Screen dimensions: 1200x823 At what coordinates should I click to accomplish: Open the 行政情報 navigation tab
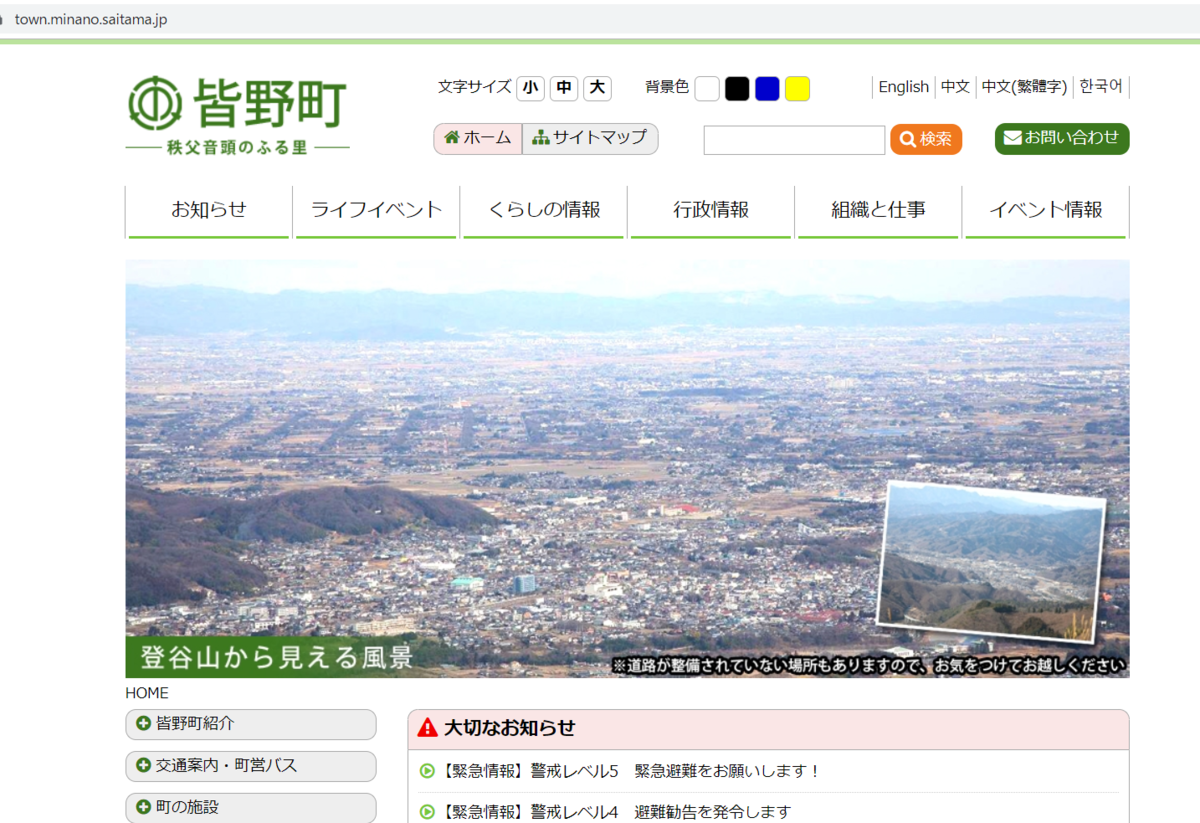click(711, 211)
